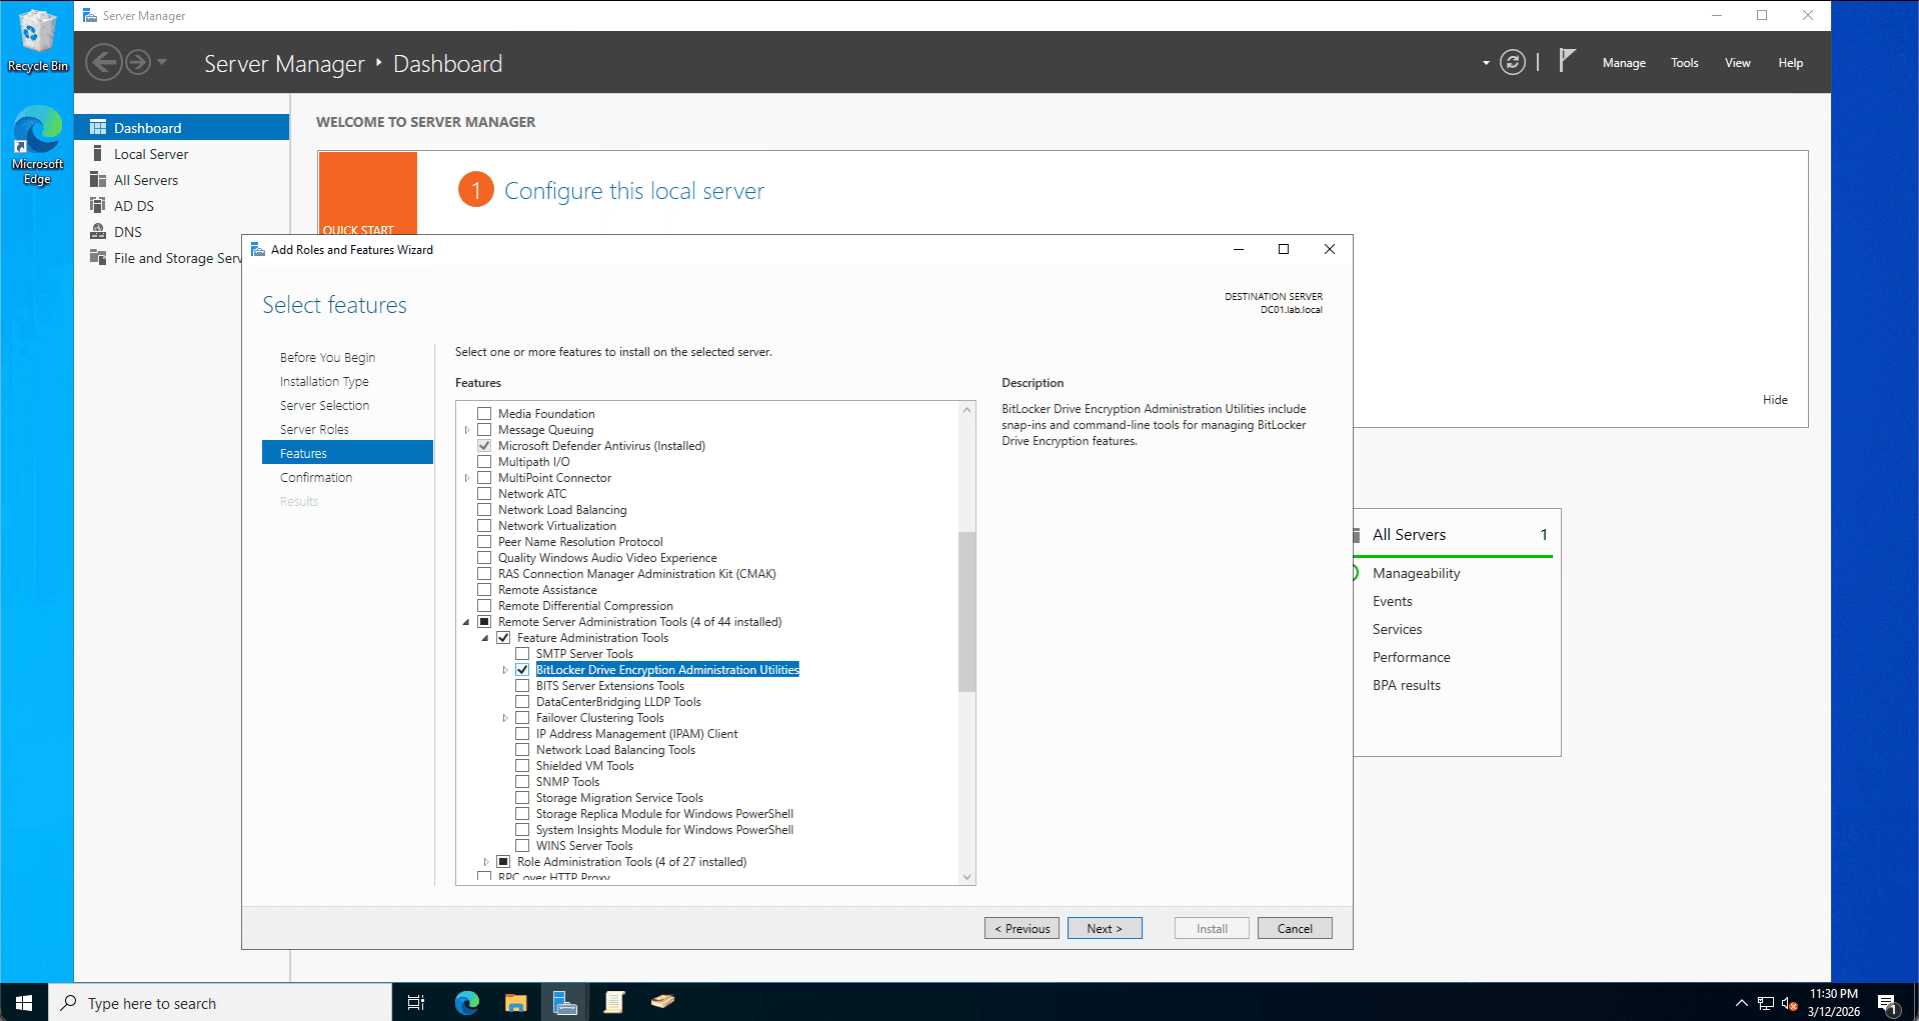Click the Server Manager back navigation arrow
Image resolution: width=1919 pixels, height=1021 pixels.
coord(104,63)
